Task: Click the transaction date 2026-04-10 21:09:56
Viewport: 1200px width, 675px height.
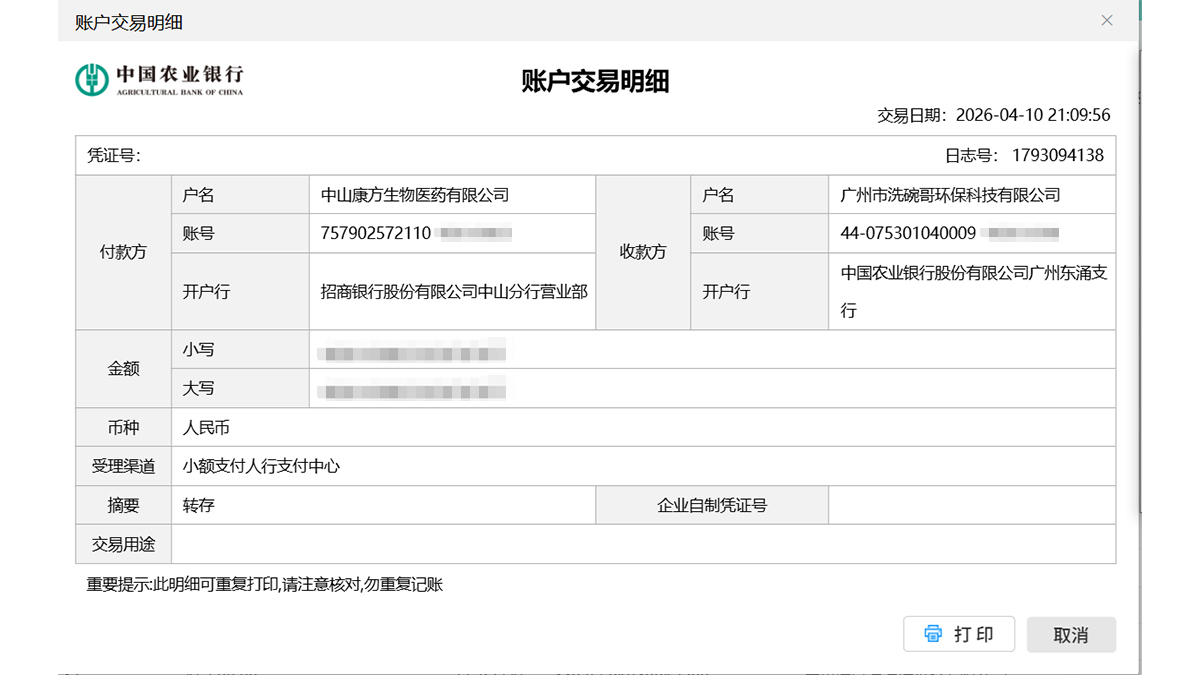Action: 1032,115
